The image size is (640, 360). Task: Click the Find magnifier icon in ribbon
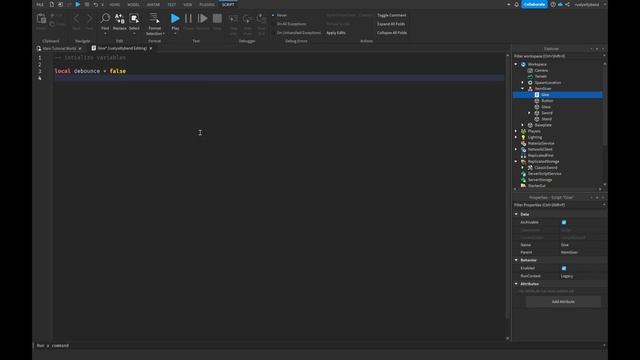(105, 18)
